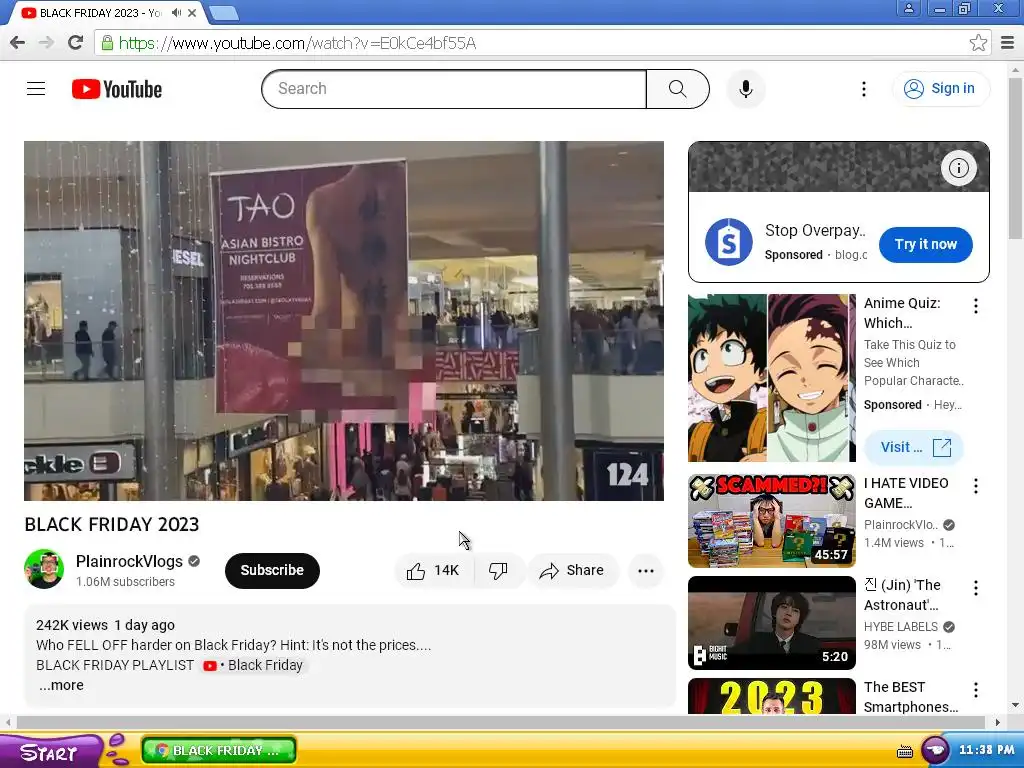This screenshot has width=1024, height=768.
Task: Click the 1.06M subscribers text
Action: [125, 582]
